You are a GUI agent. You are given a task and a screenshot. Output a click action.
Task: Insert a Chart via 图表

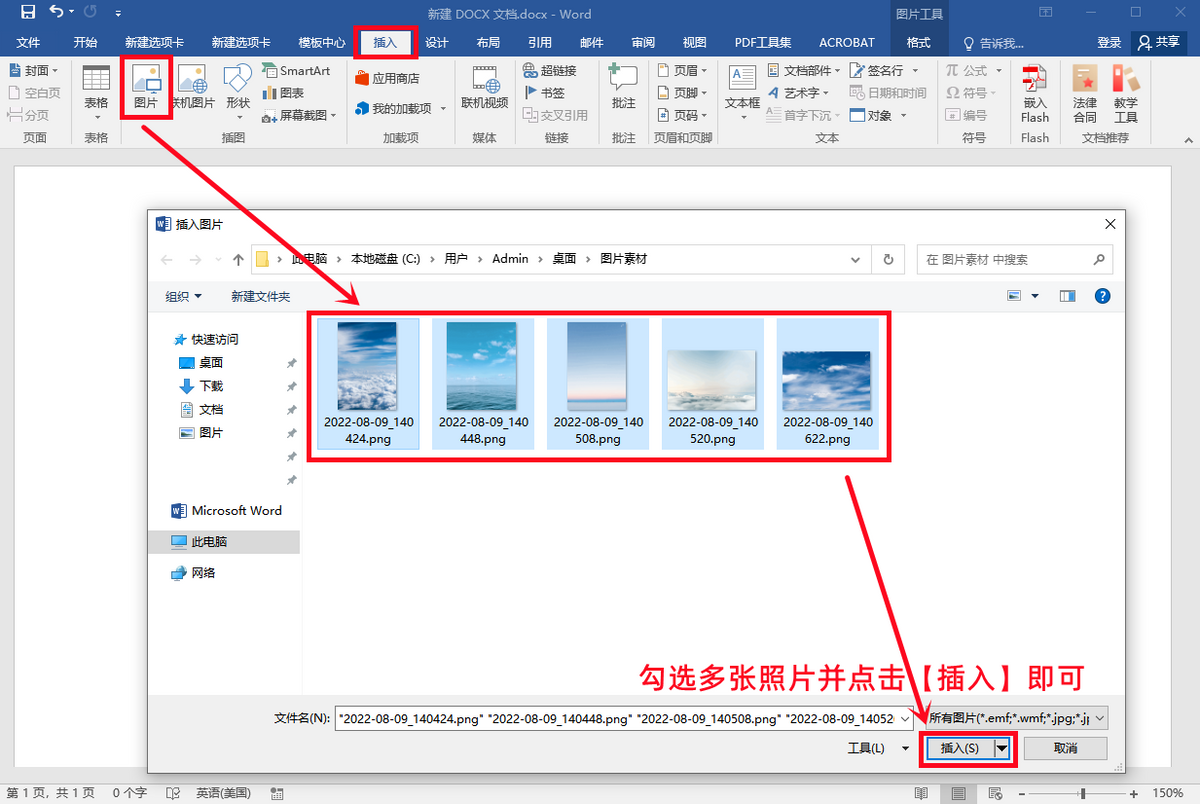[x=284, y=93]
